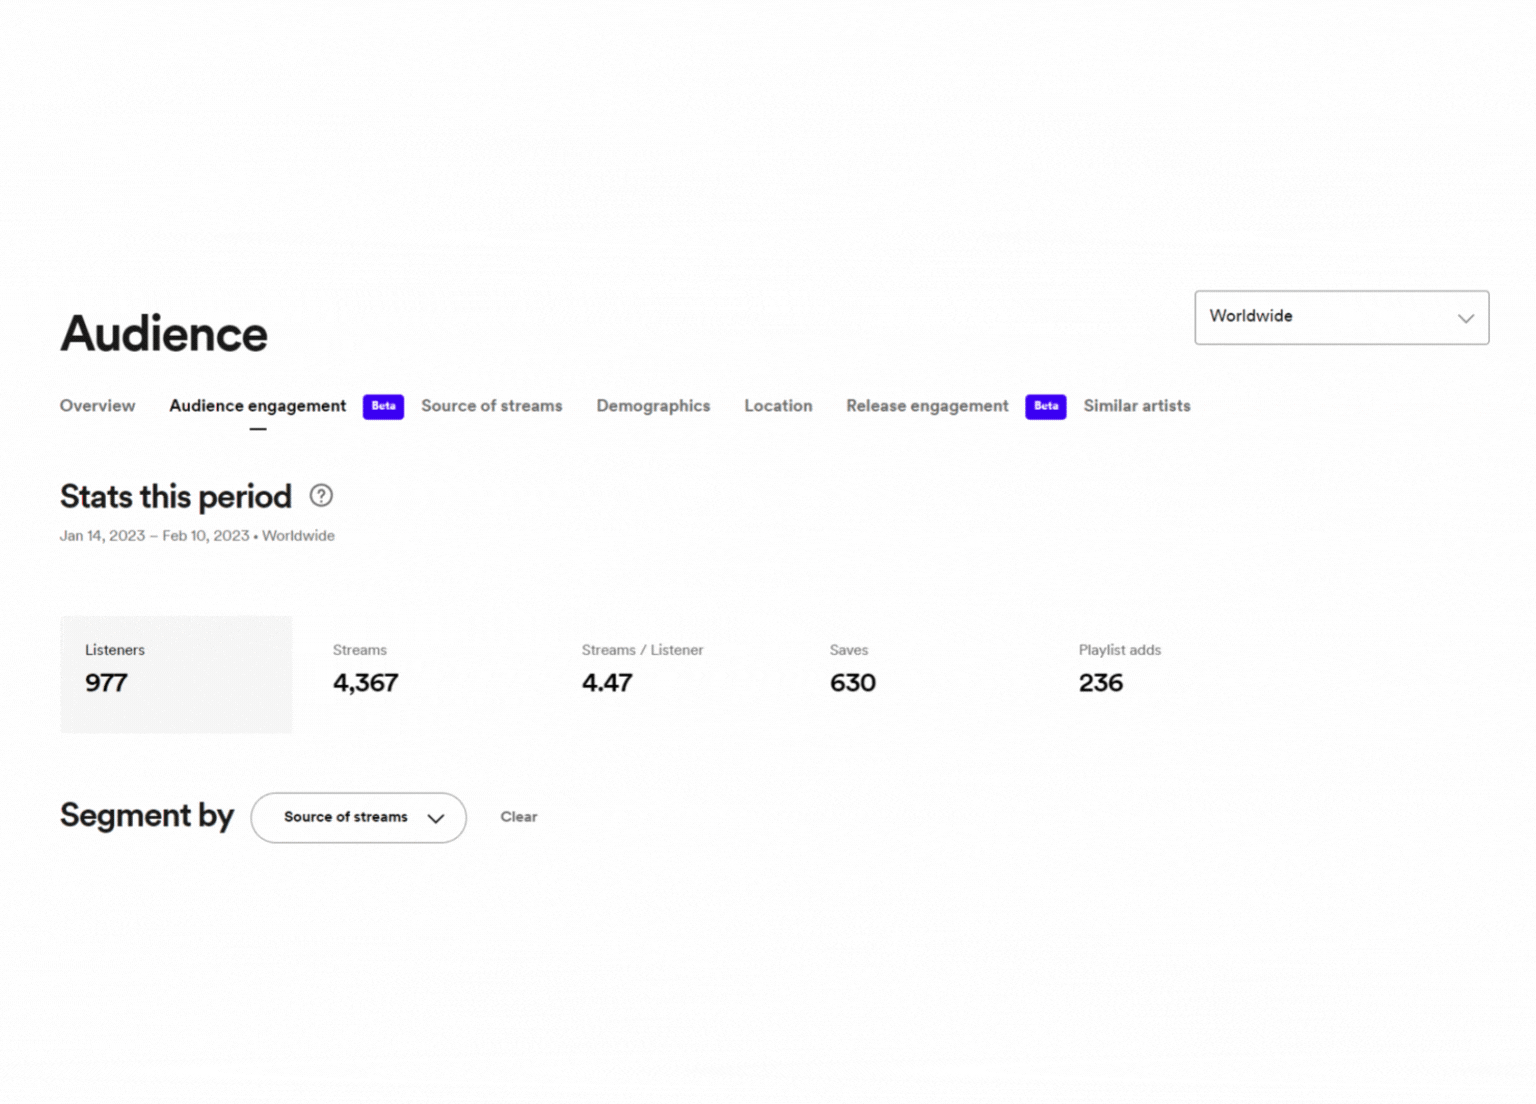This screenshot has height=1104, width=1536.
Task: Switch to the Location tab
Action: [778, 406]
